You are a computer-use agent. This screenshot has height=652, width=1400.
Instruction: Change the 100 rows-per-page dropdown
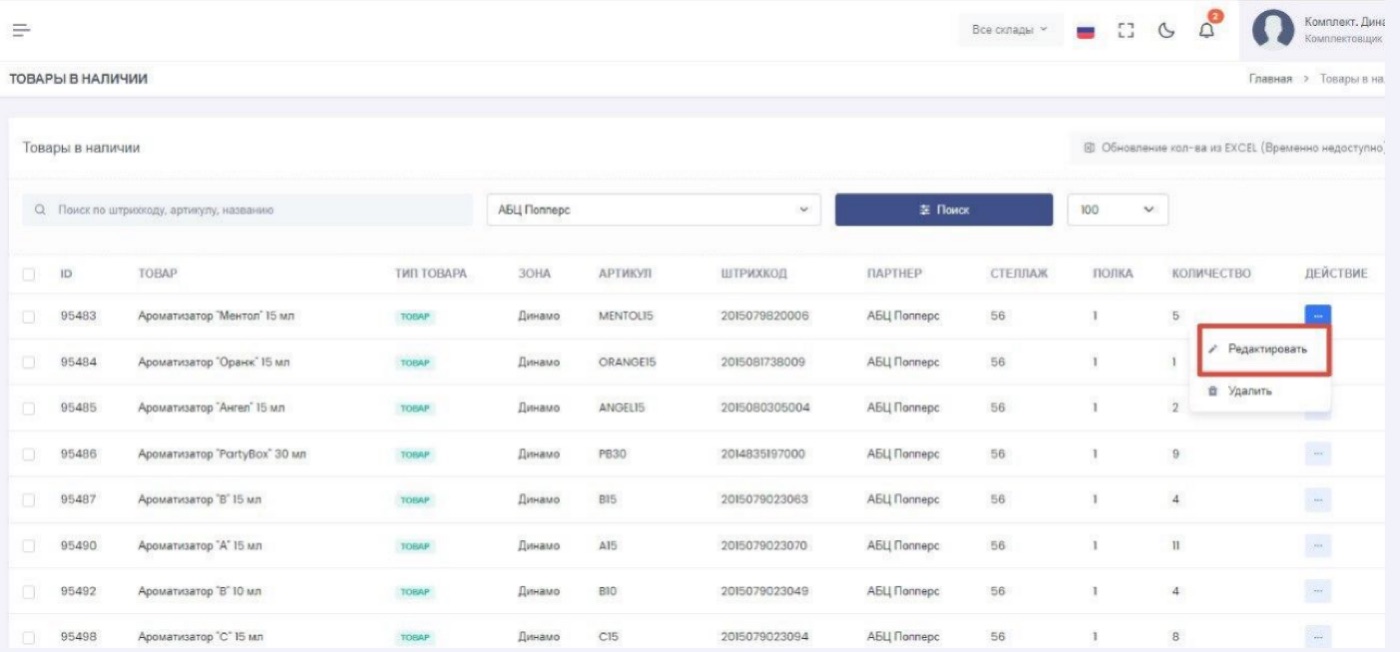(1117, 210)
